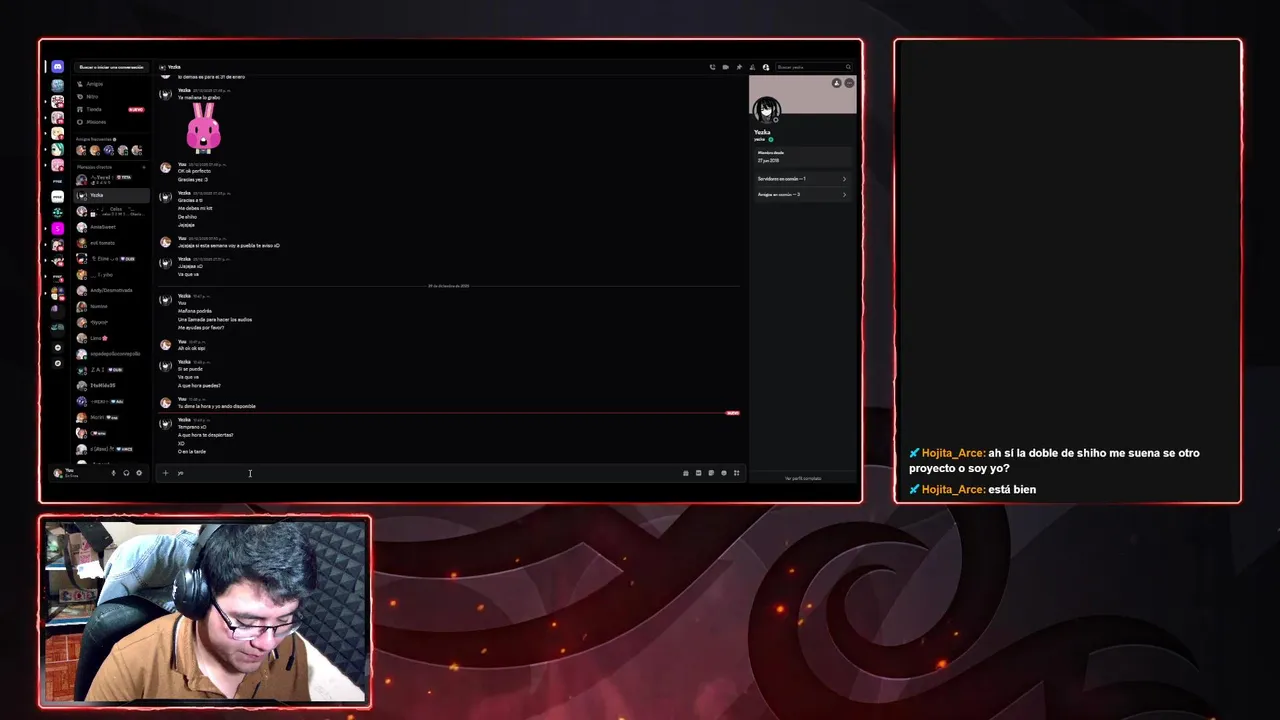This screenshot has width=1280, height=720.
Task: Click the webcam feed overlay
Action: point(205,612)
